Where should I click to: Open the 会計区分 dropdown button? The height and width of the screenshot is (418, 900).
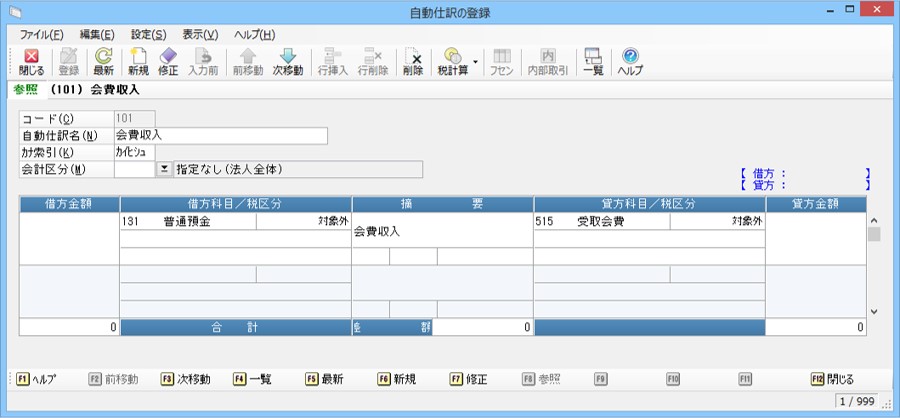(x=164, y=169)
